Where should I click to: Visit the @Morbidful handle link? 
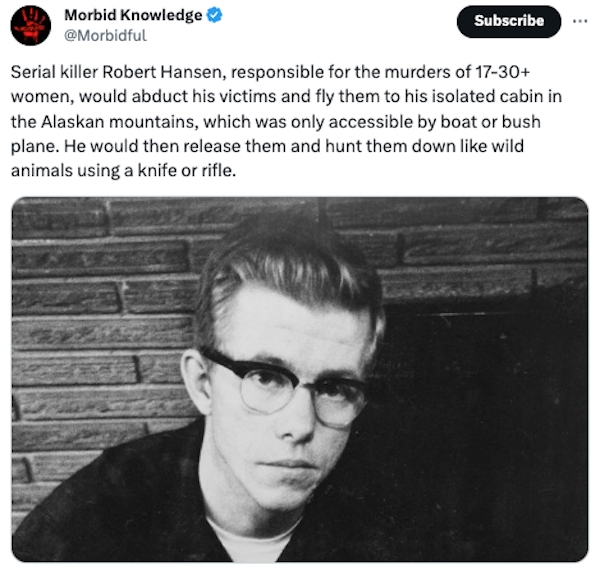(x=105, y=36)
